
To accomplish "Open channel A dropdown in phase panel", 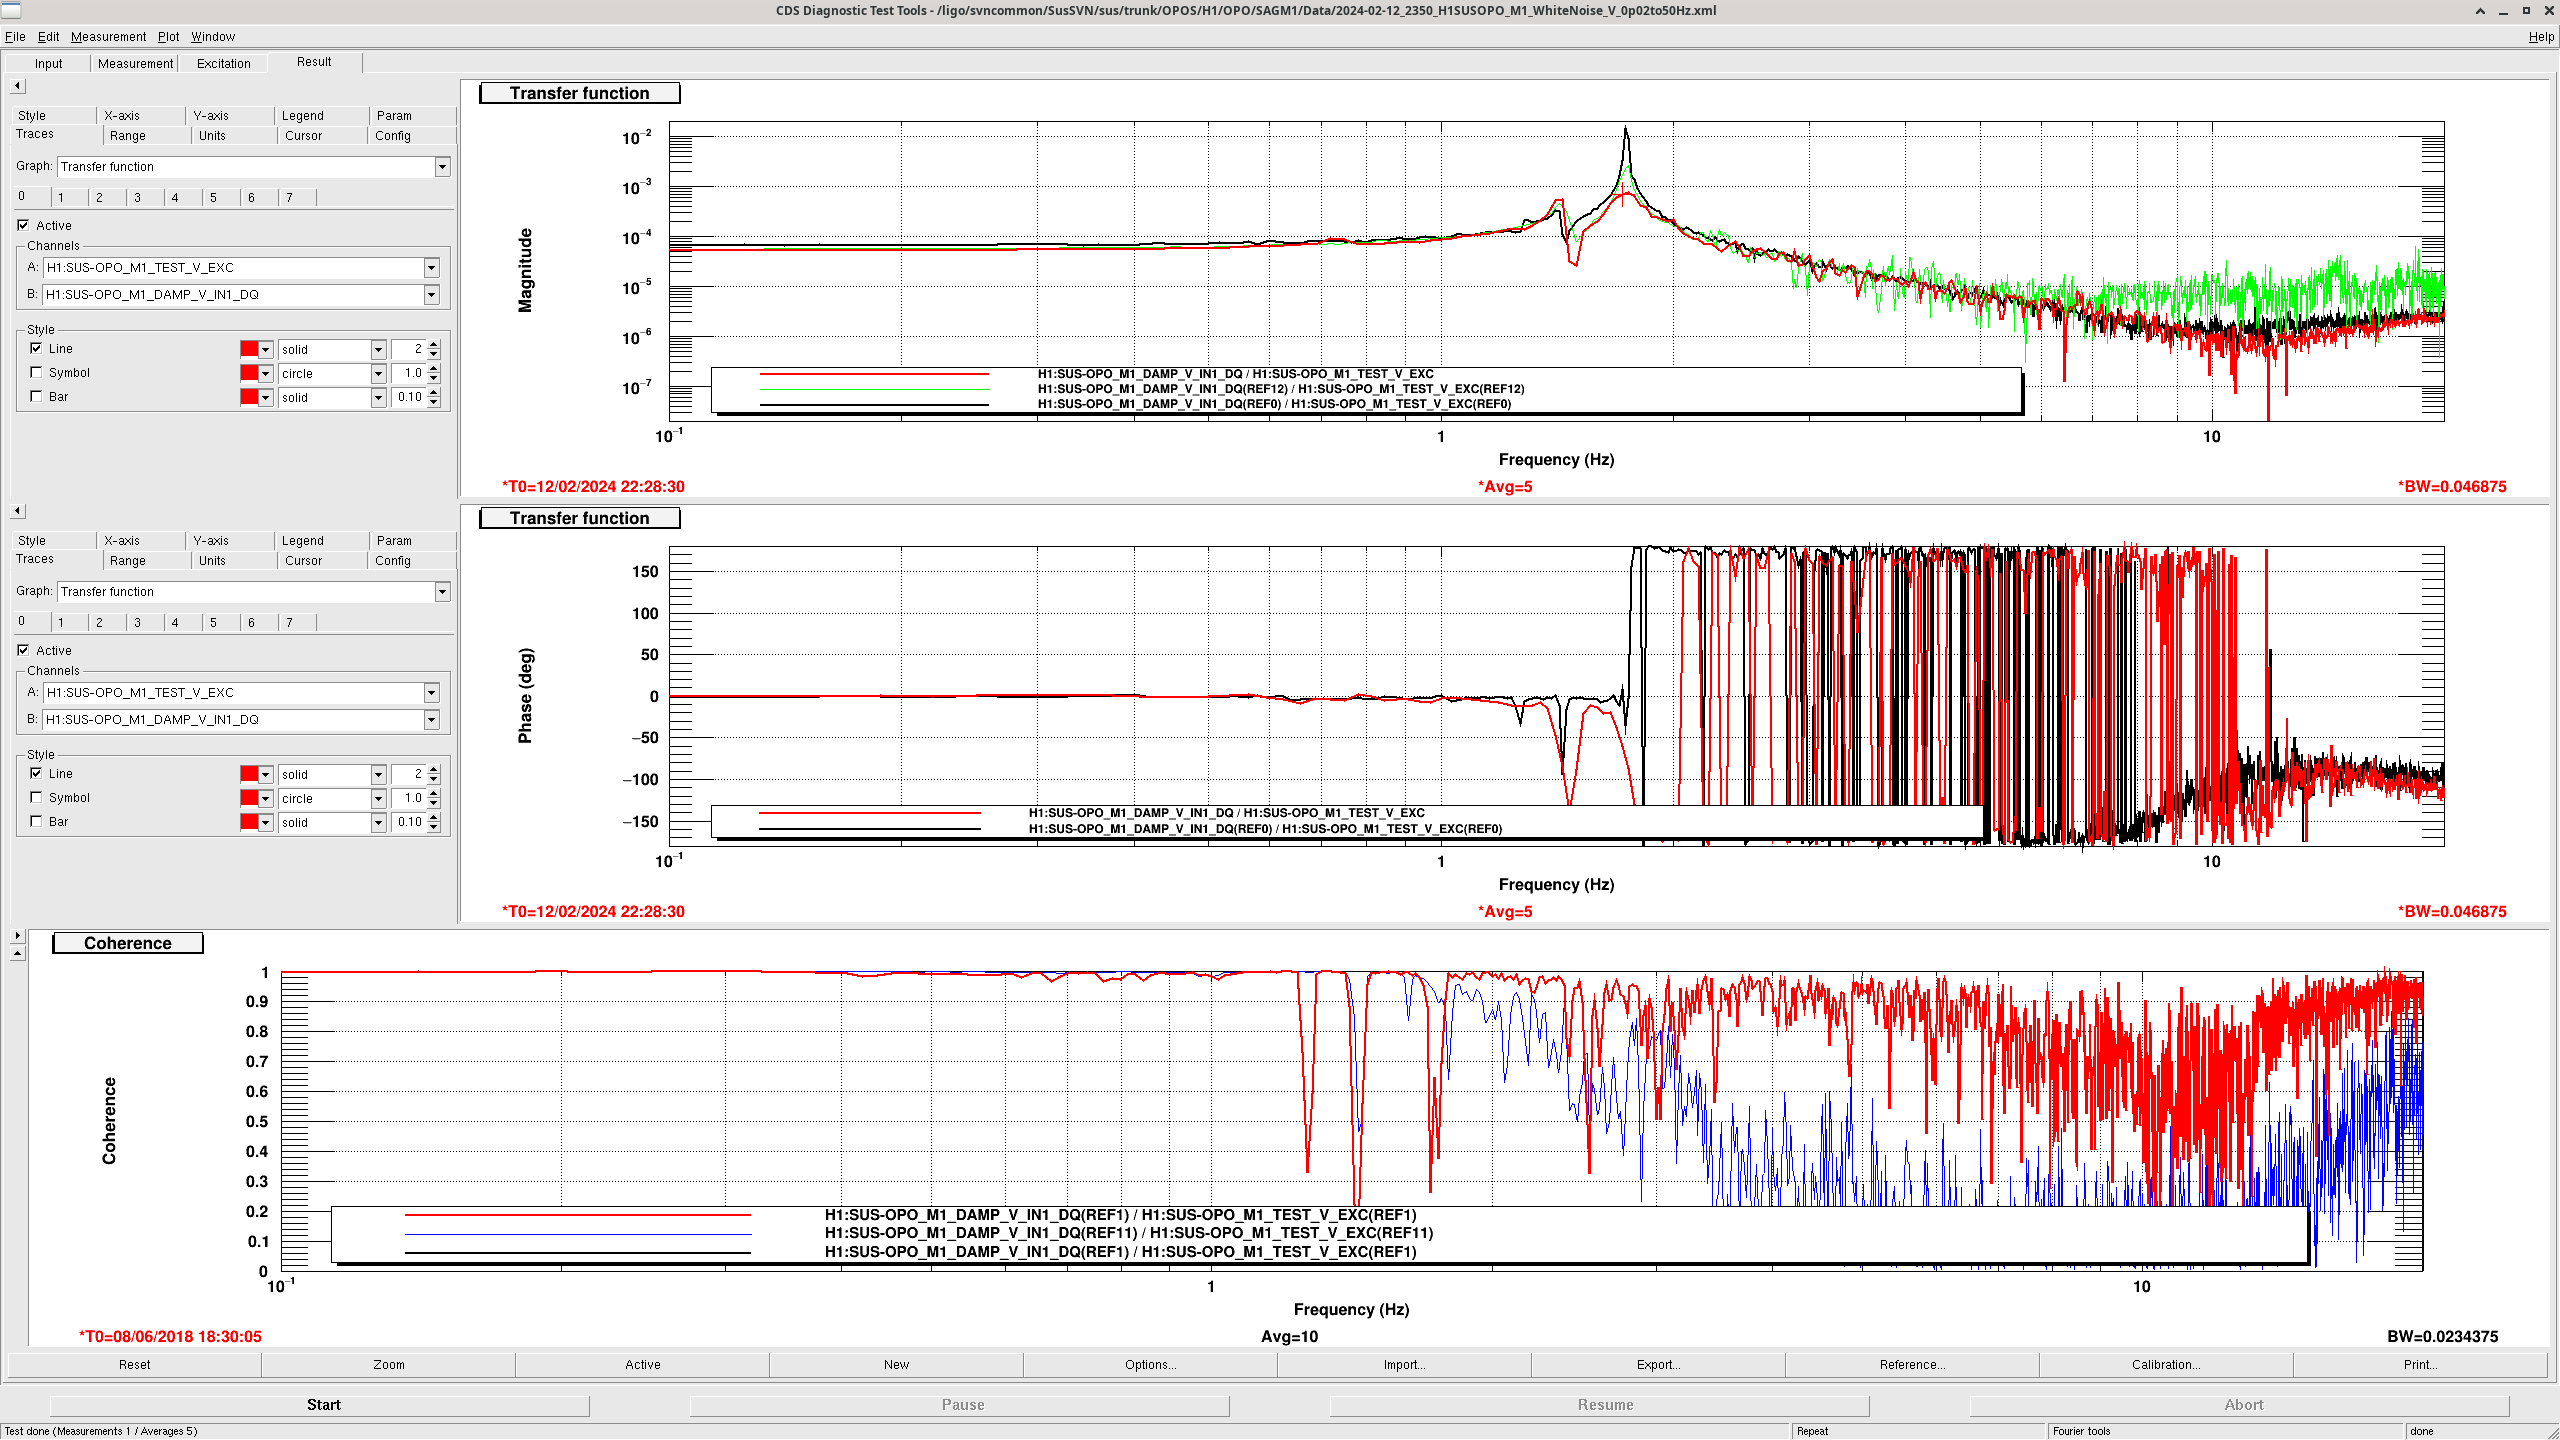I will coord(431,693).
